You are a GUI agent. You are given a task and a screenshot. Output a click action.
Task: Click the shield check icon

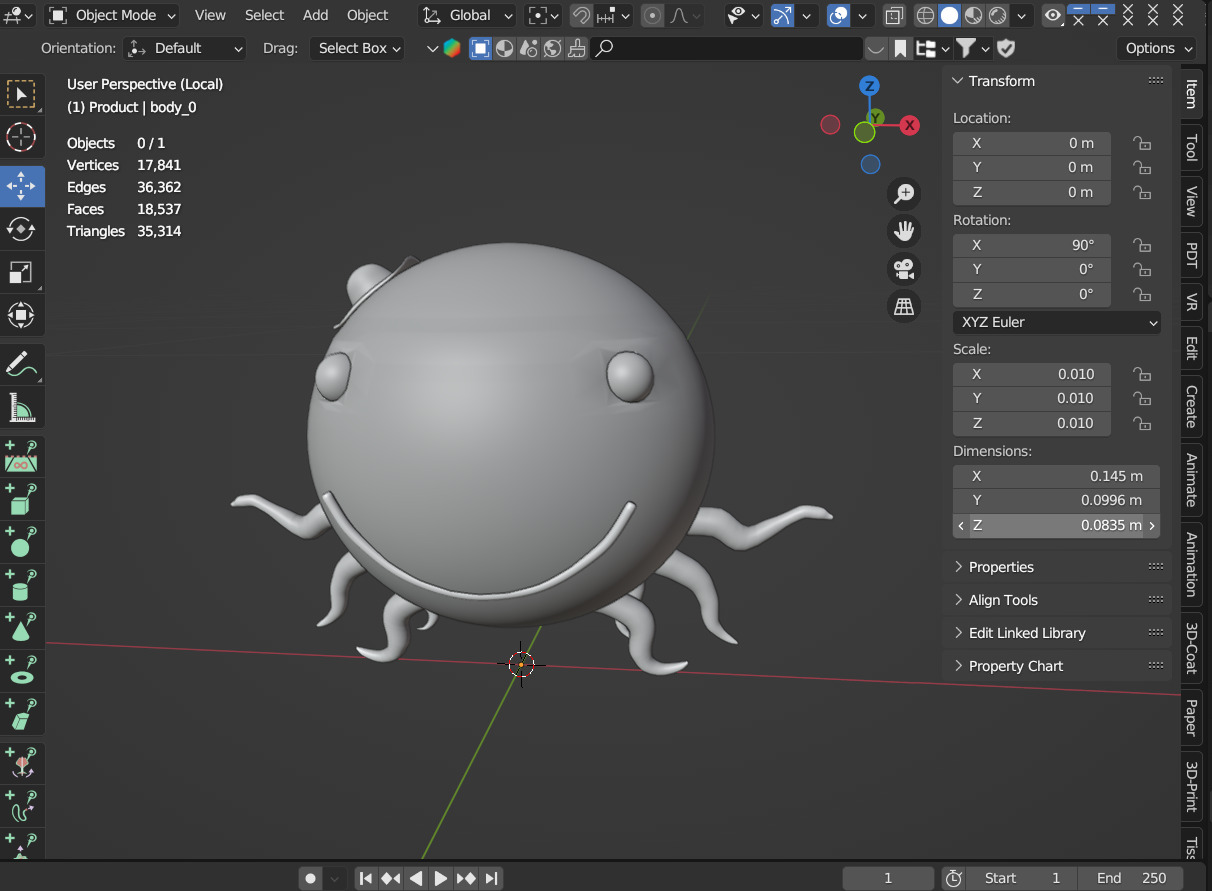(1006, 48)
